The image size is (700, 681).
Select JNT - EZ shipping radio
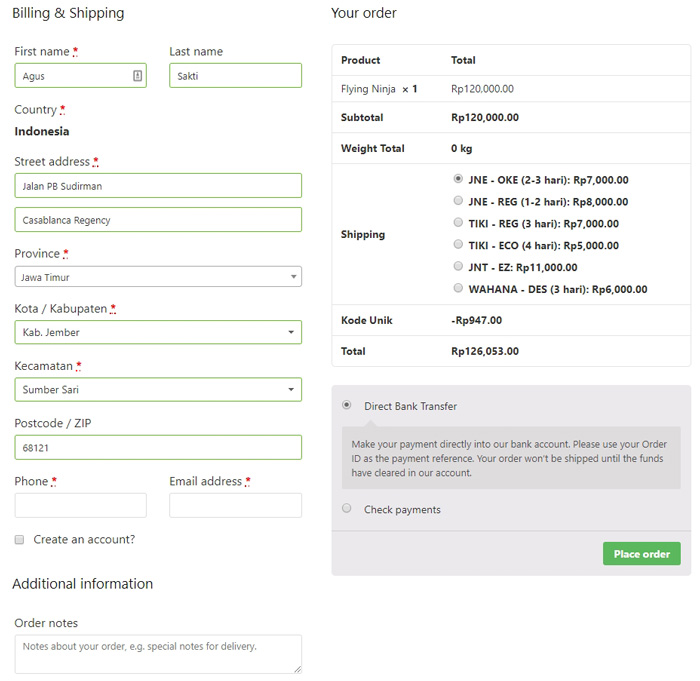tap(458, 266)
